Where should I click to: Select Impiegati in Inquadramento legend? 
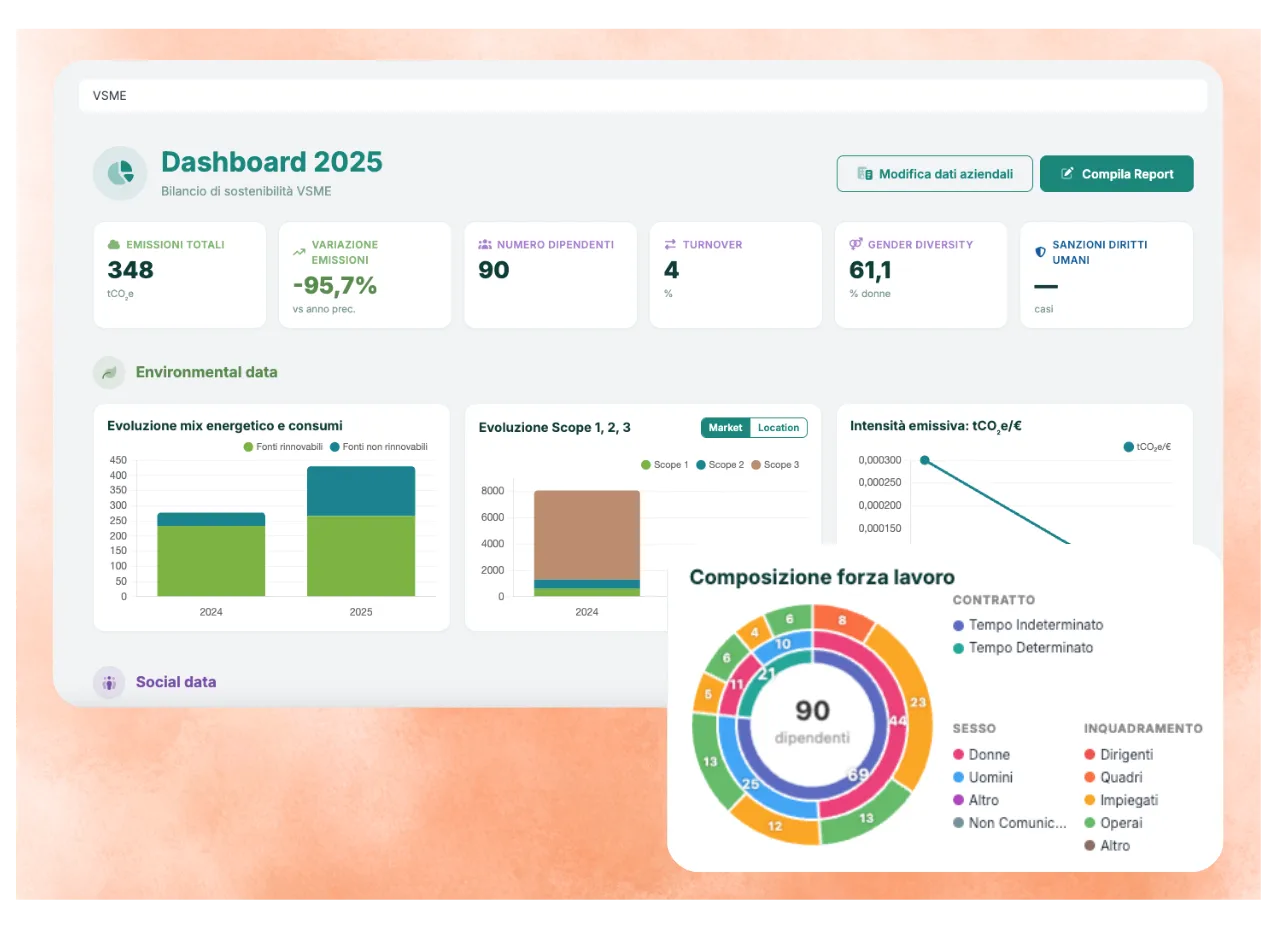(x=1121, y=801)
